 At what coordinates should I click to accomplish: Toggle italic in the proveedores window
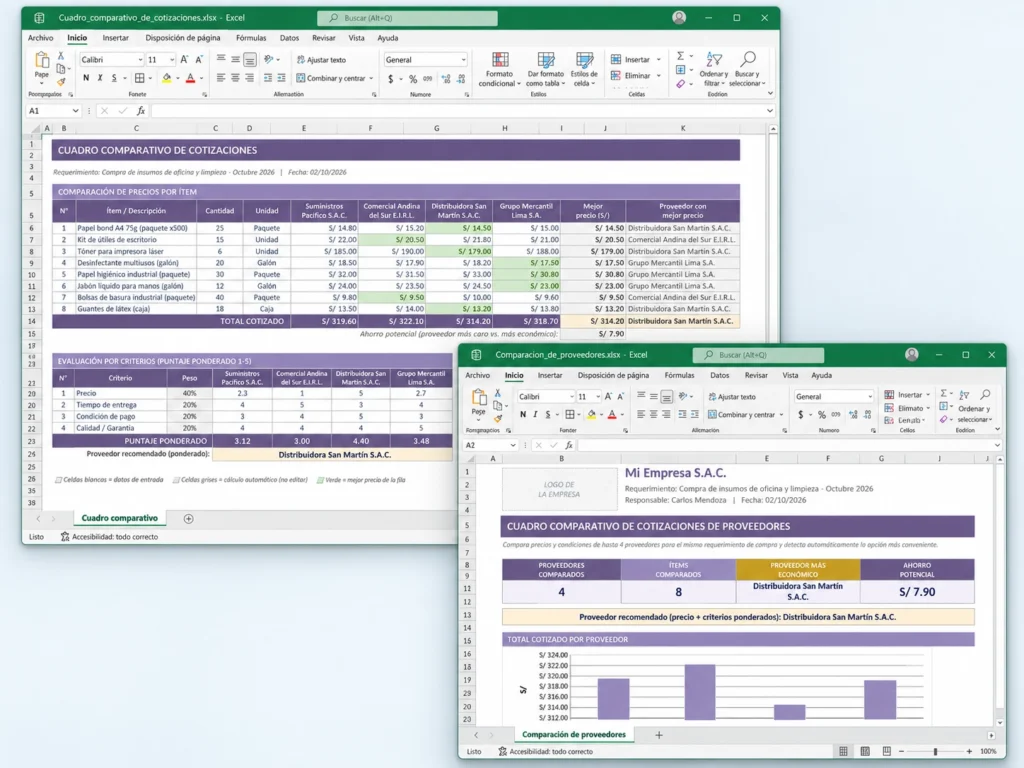535,414
